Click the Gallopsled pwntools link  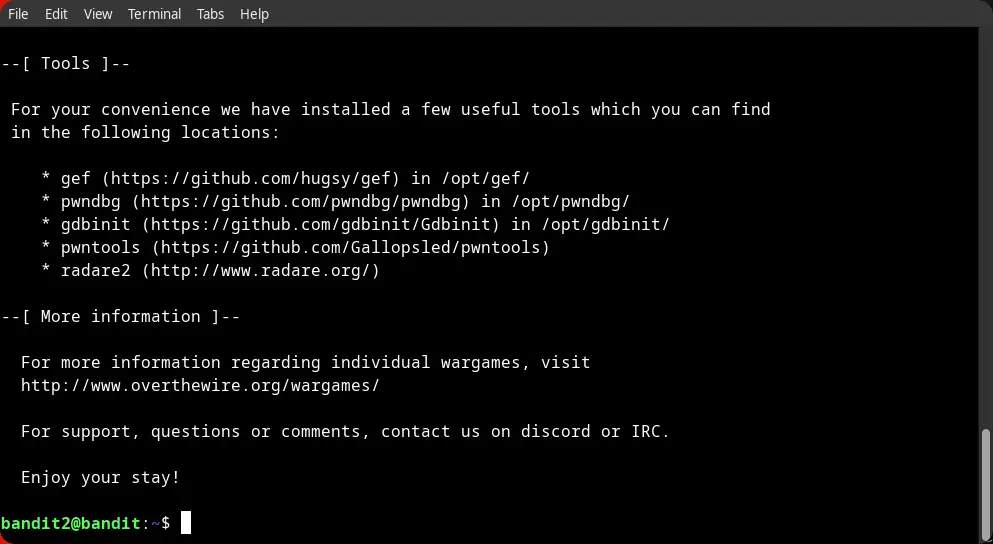click(x=355, y=247)
